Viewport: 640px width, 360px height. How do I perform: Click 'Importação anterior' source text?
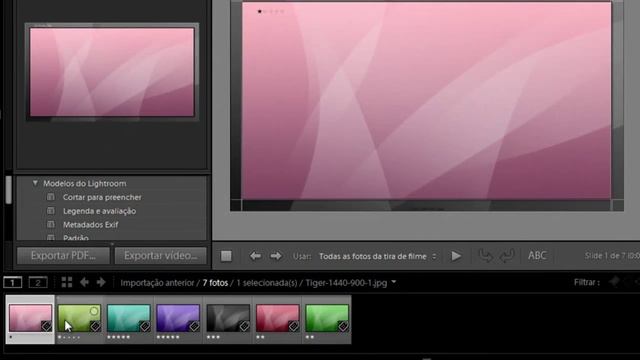pyautogui.click(x=157, y=283)
